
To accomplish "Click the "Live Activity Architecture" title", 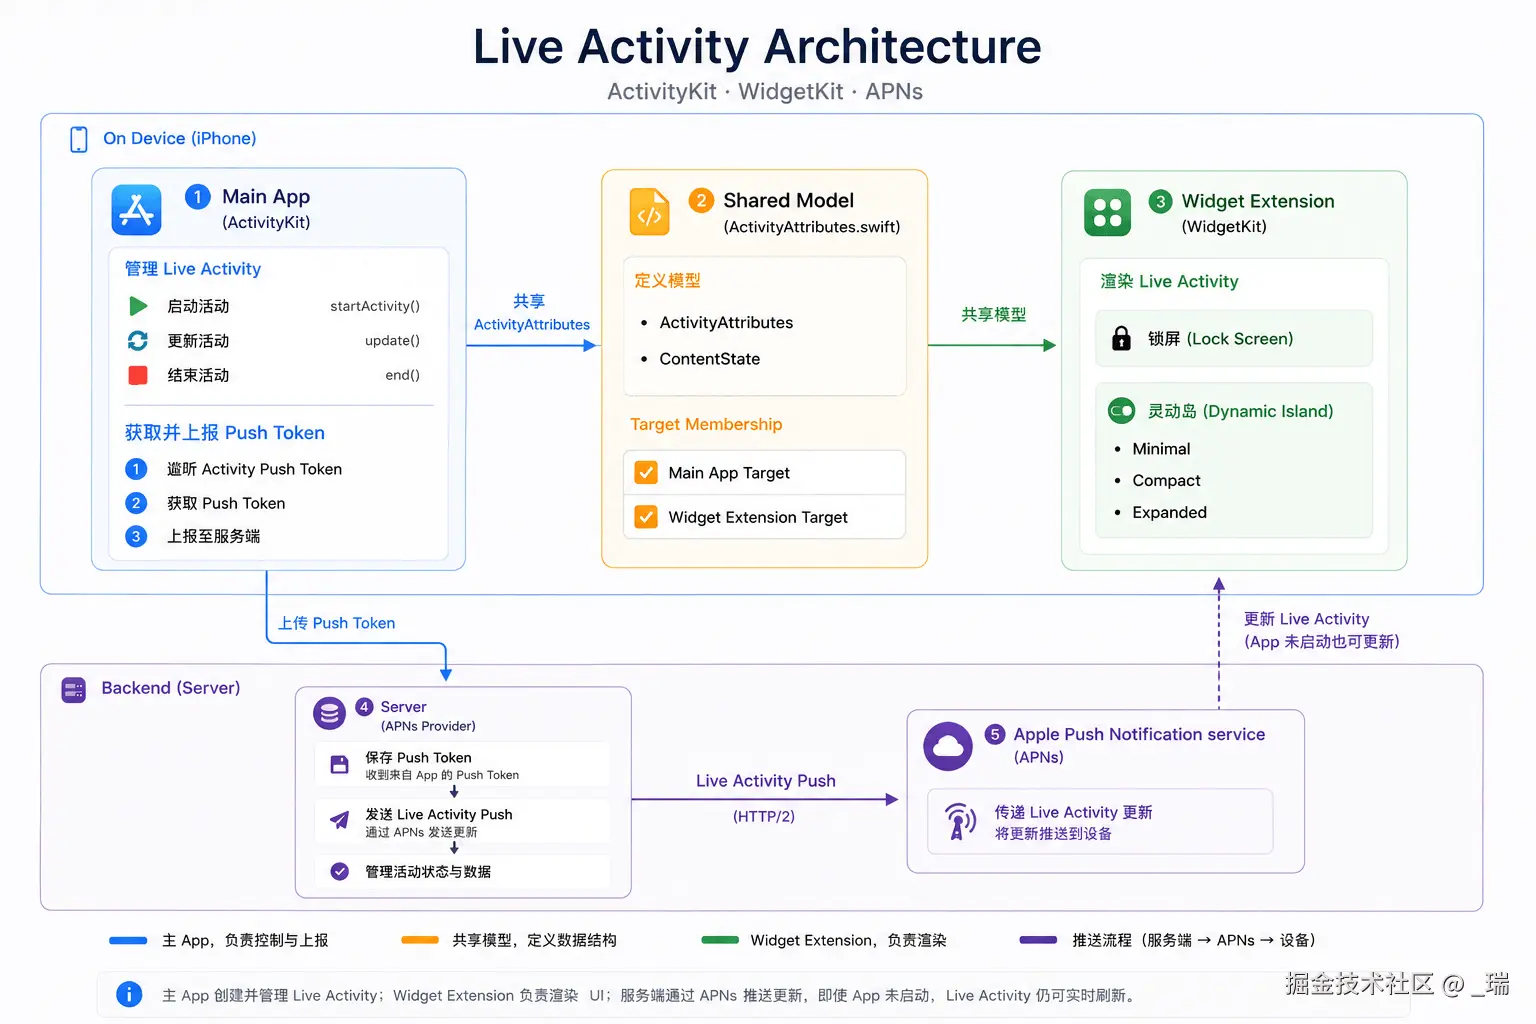I will click(757, 47).
